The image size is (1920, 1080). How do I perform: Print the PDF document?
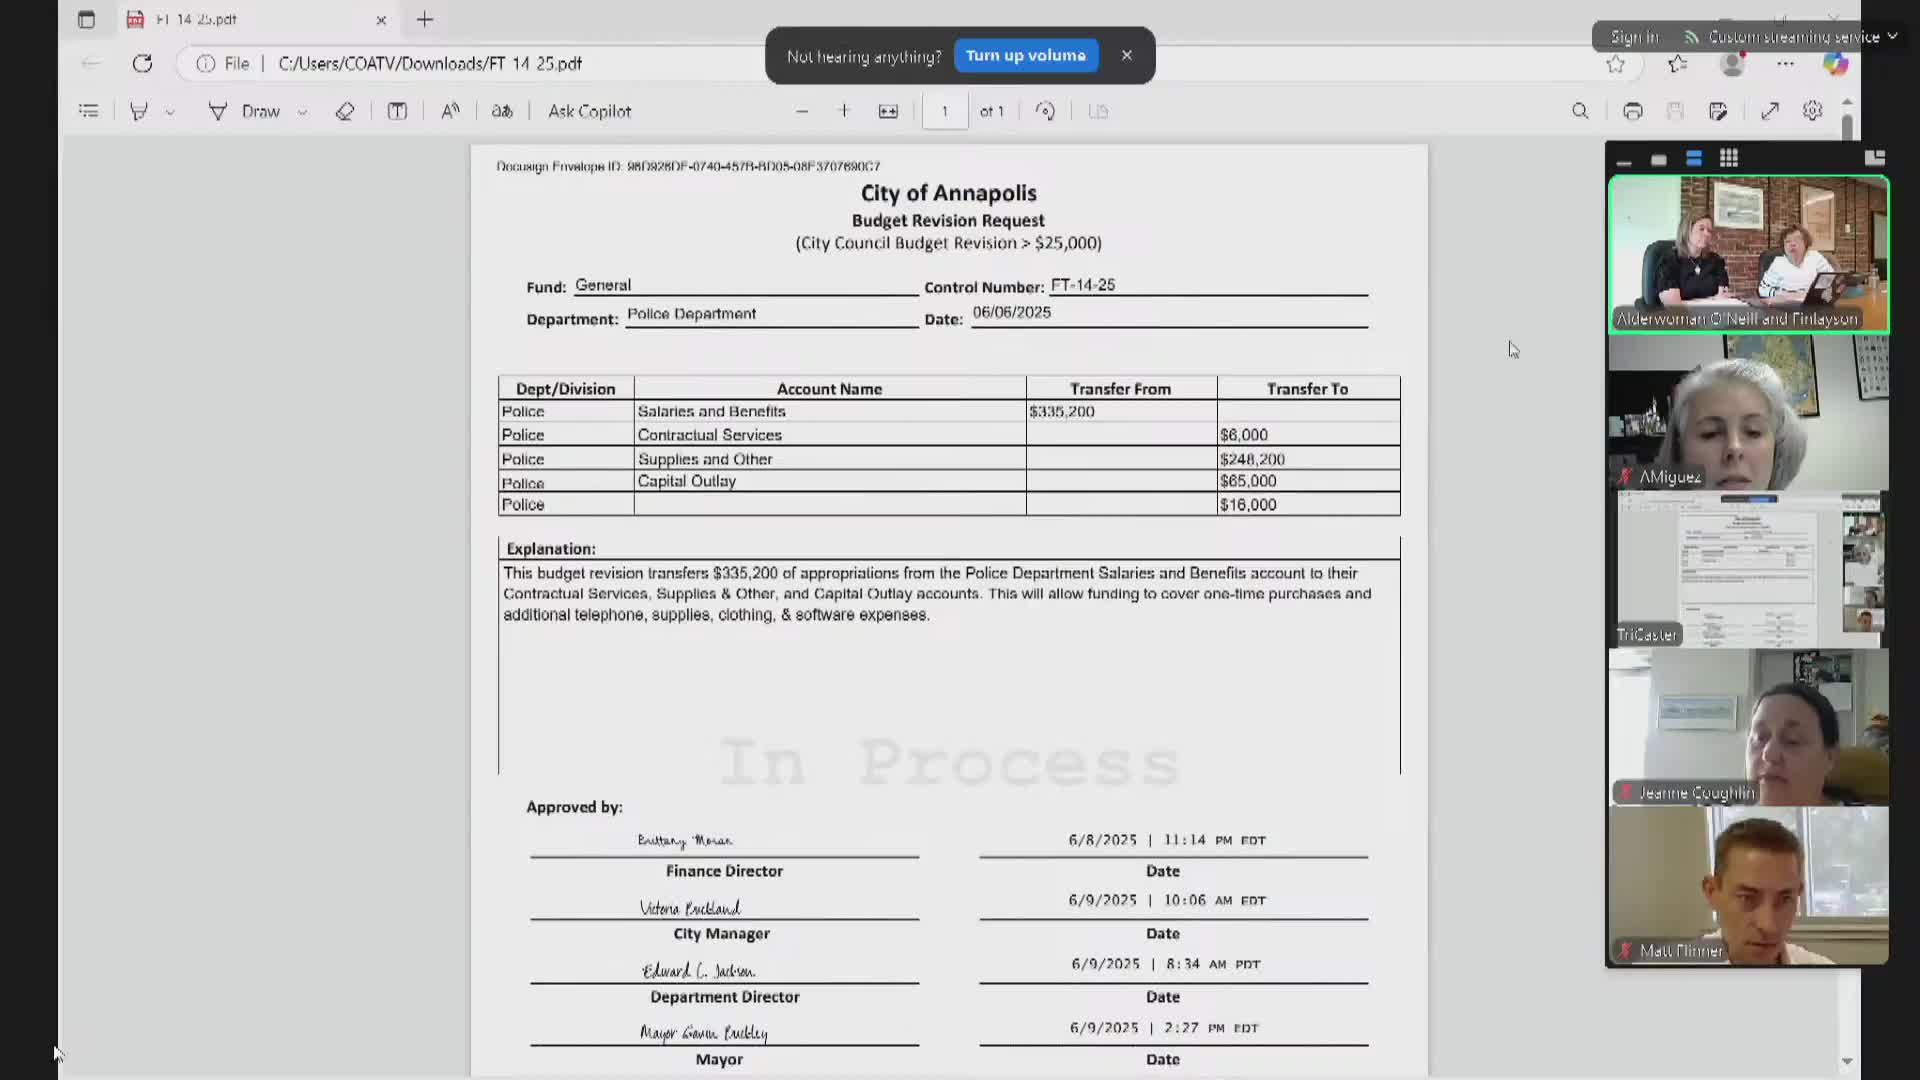(1633, 111)
